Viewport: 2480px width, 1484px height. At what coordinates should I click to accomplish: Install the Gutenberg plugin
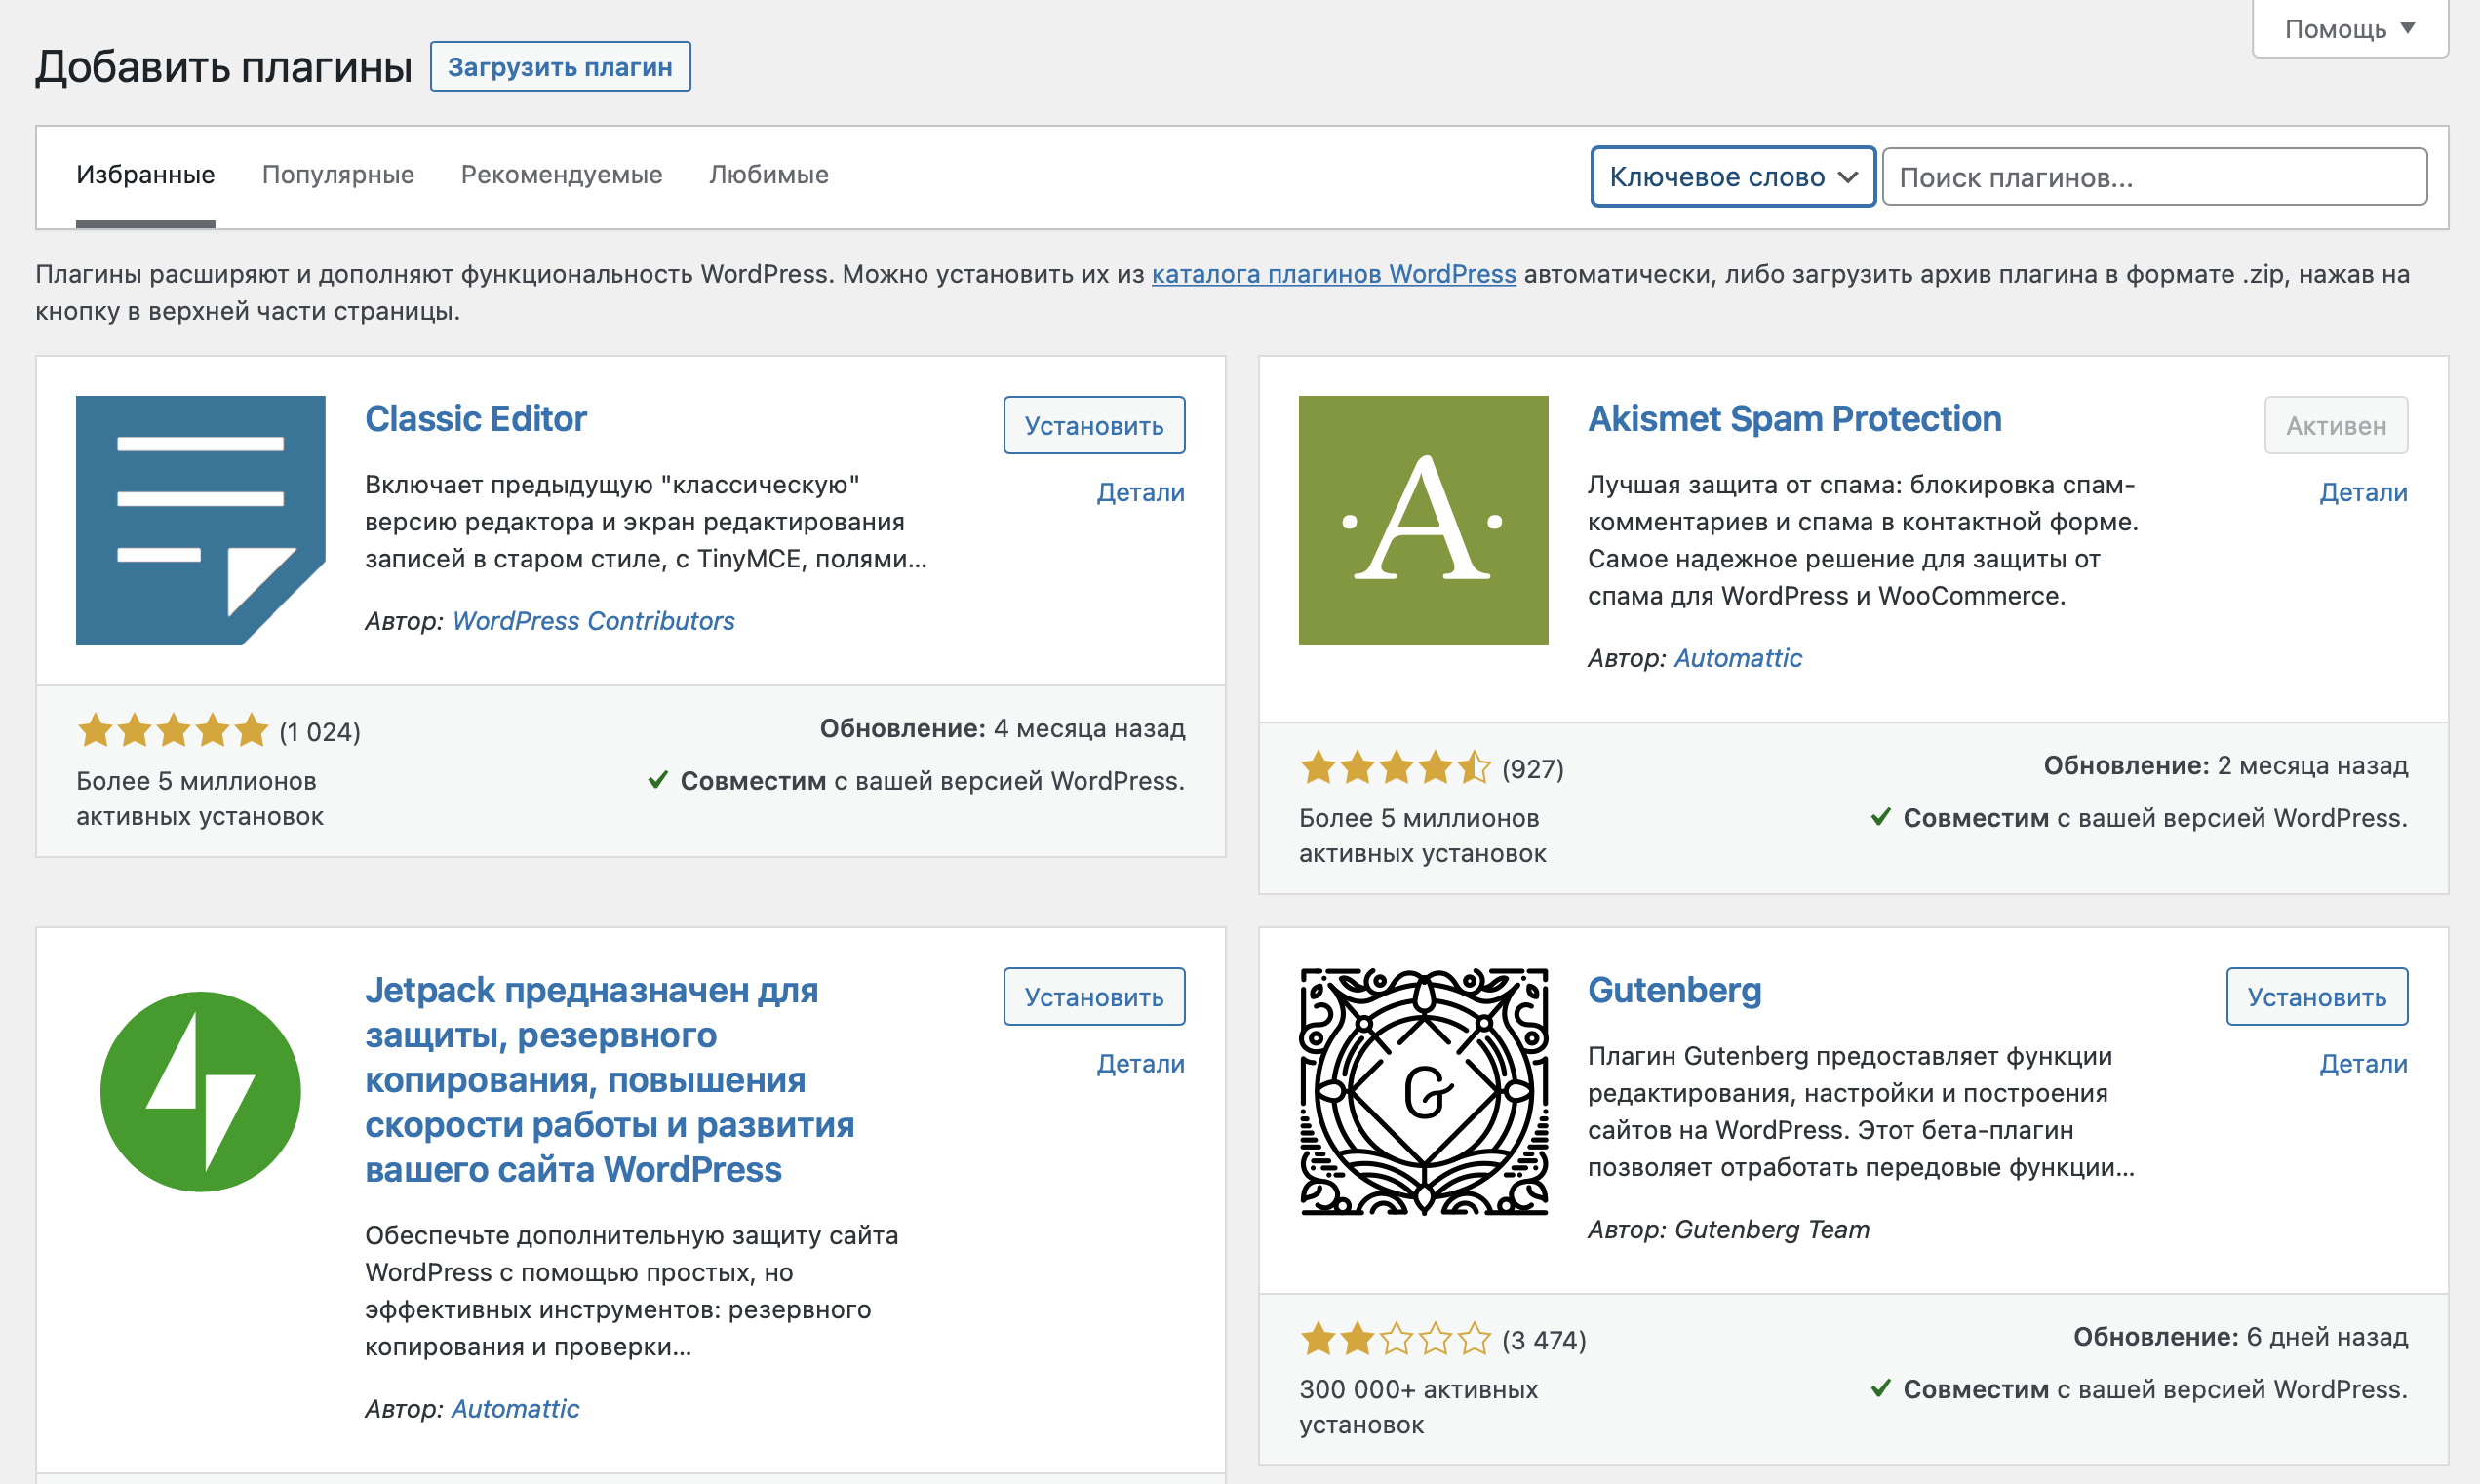2317,996
